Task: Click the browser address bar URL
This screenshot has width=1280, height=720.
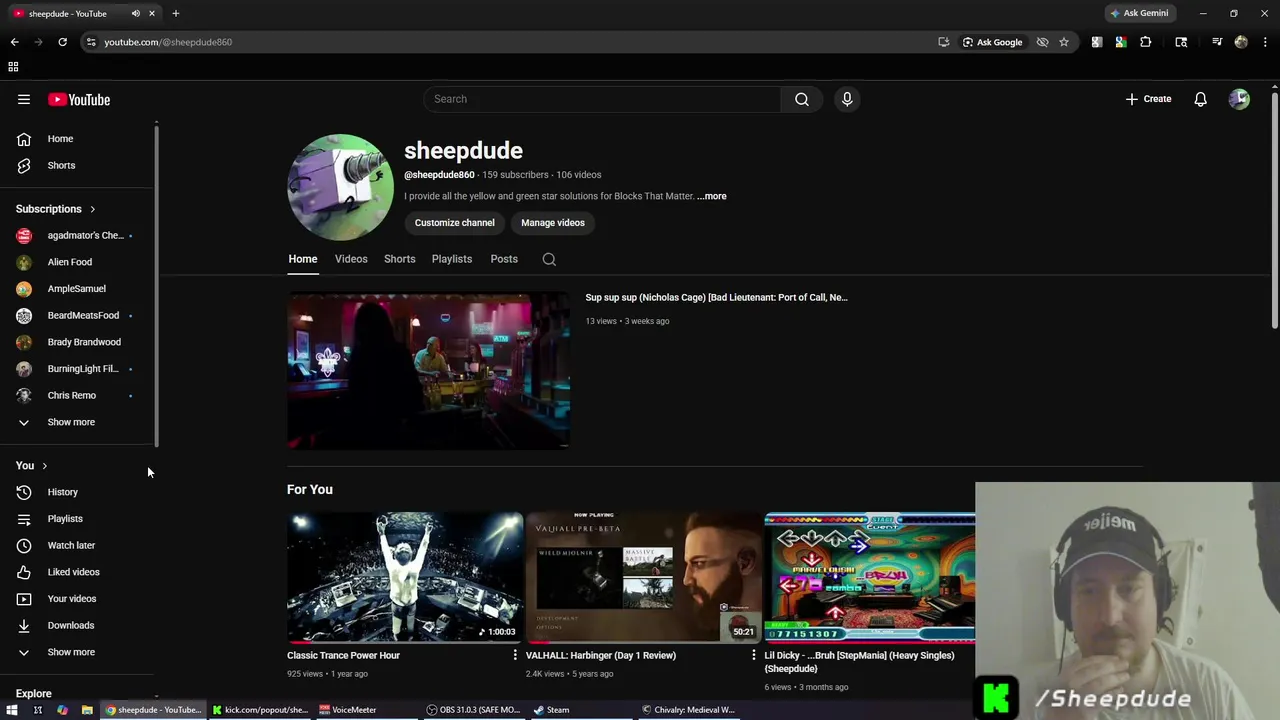Action: pyautogui.click(x=168, y=42)
